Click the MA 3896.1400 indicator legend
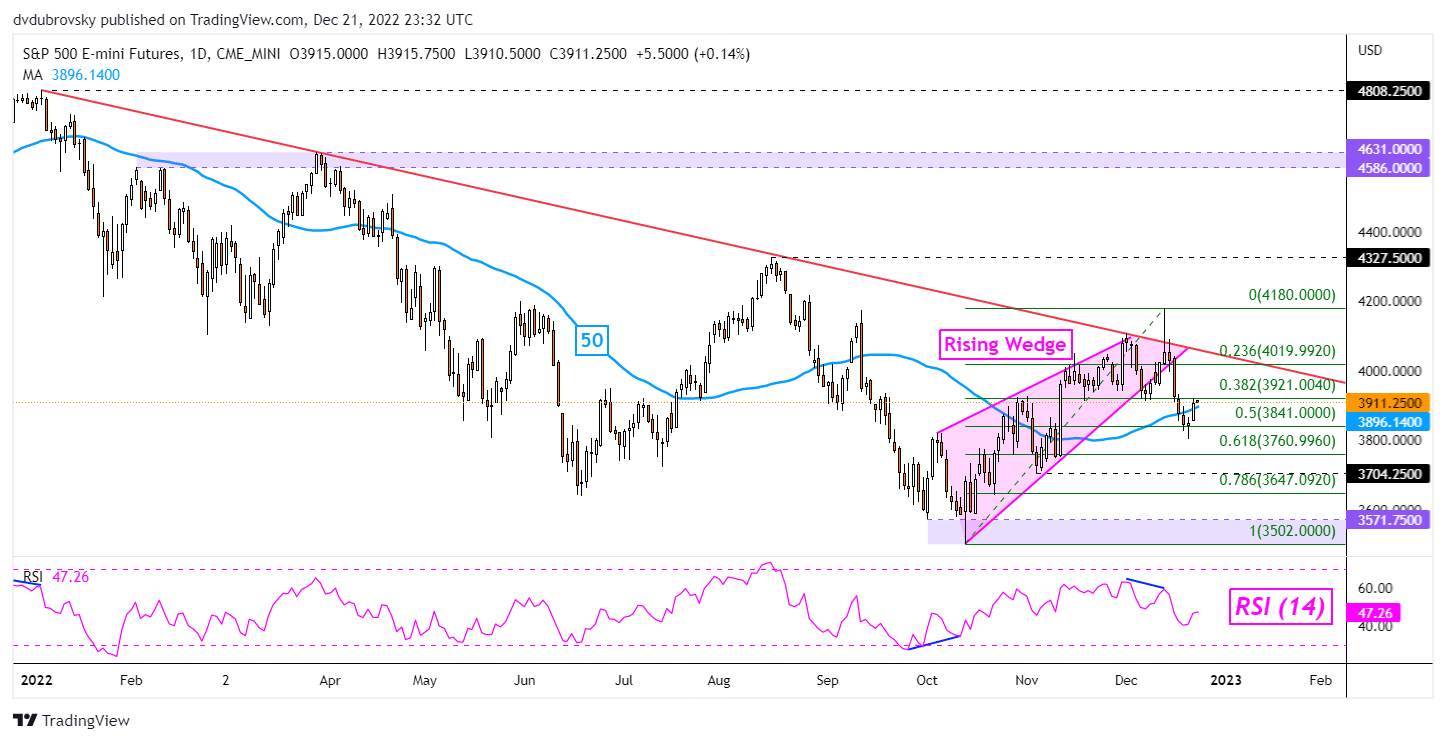 (70, 74)
